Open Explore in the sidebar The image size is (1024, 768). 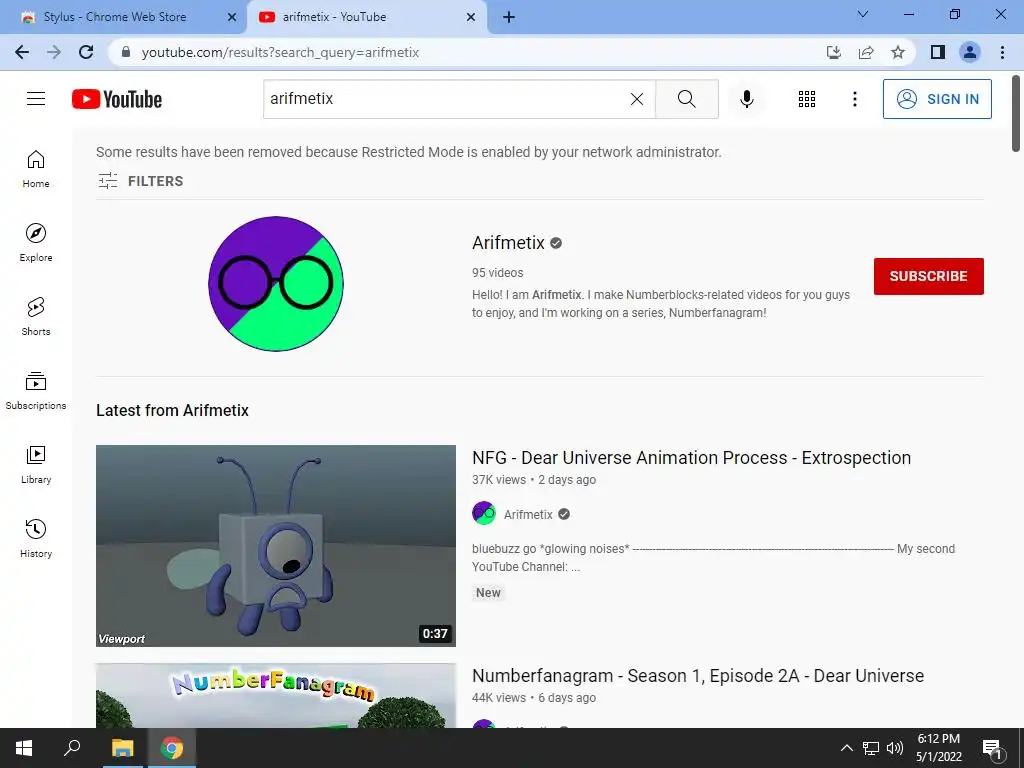tap(36, 243)
